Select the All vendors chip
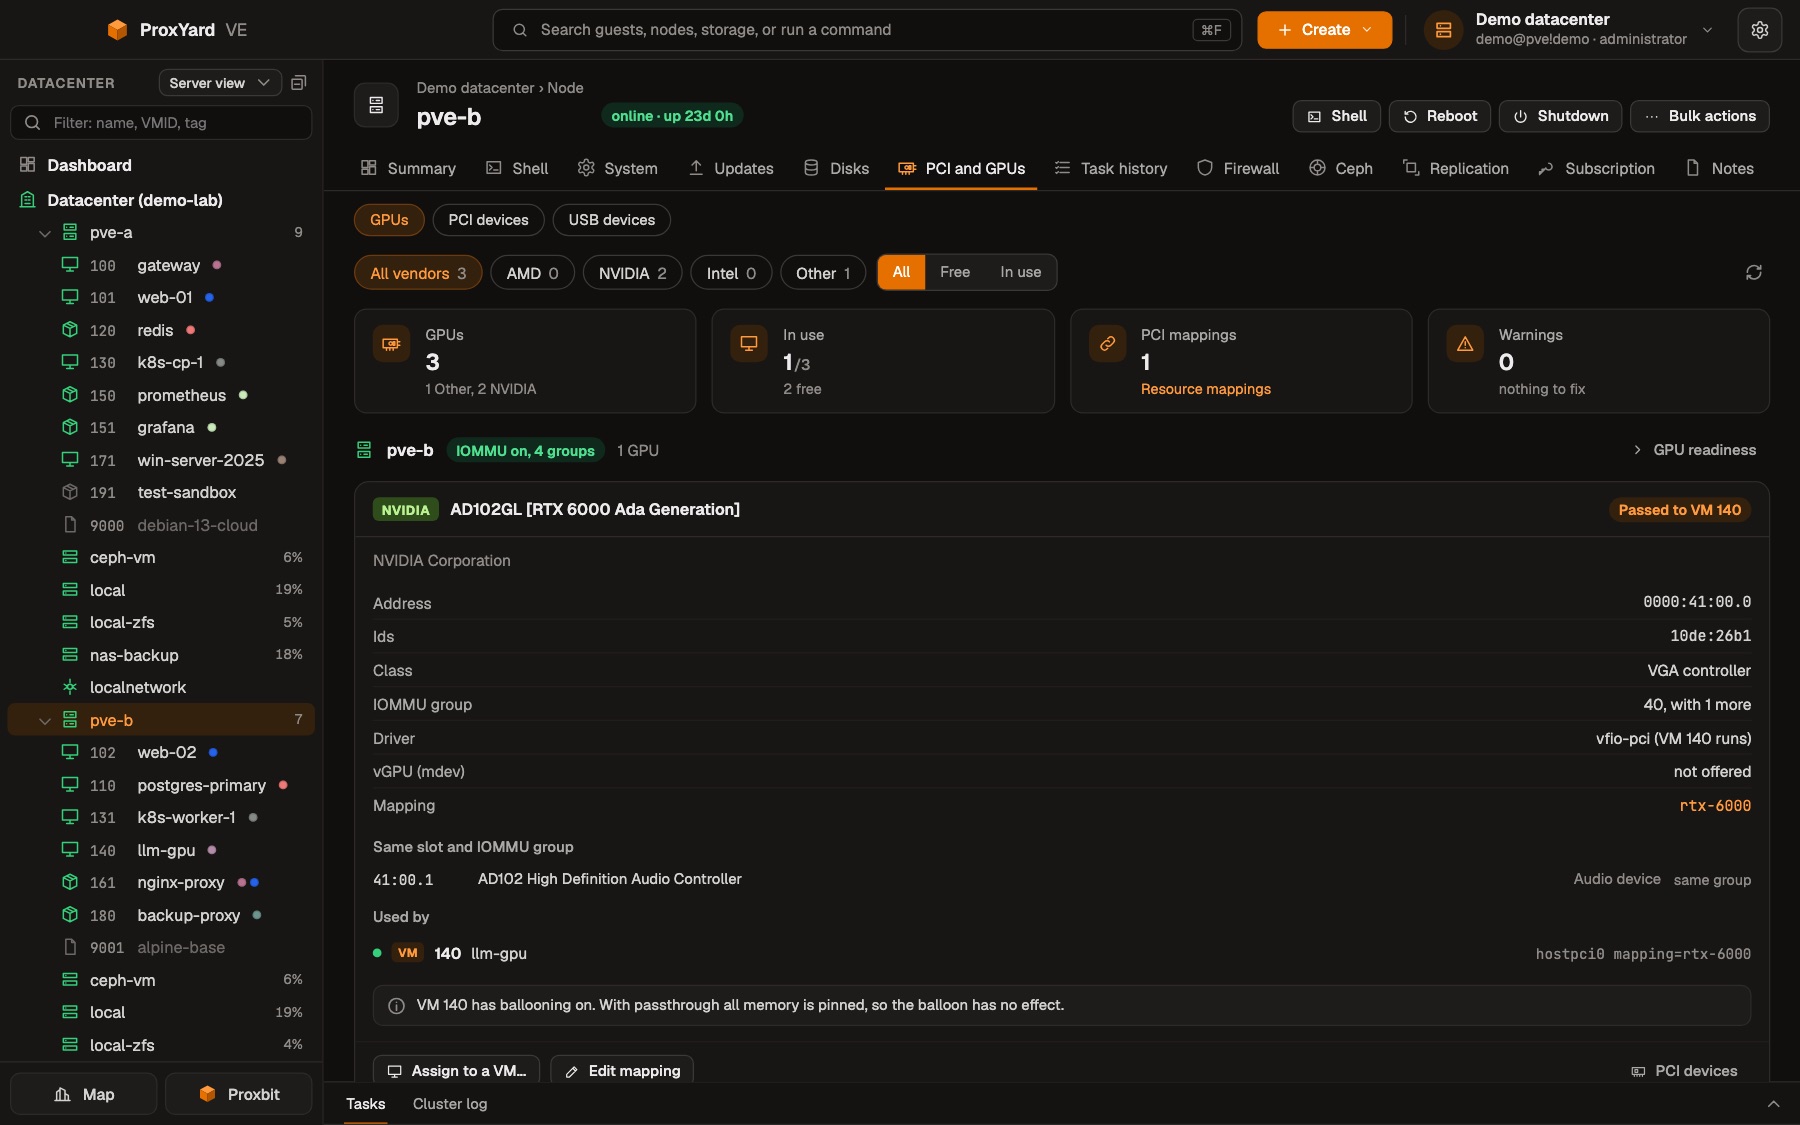This screenshot has width=1800, height=1125. [418, 273]
